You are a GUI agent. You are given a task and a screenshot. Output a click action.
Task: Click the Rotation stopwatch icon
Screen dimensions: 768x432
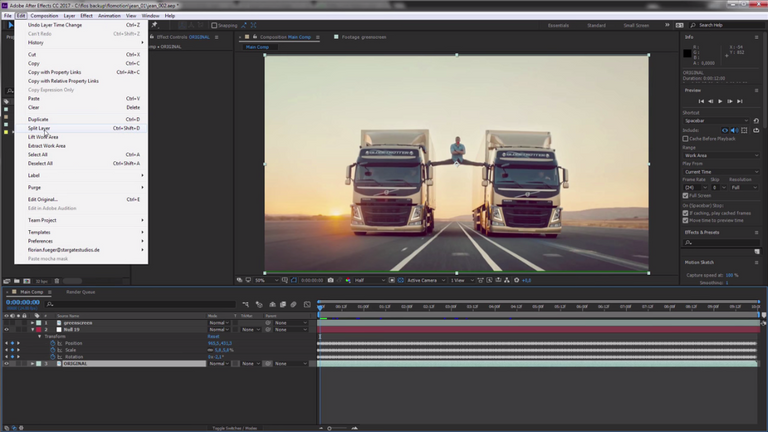pos(53,357)
